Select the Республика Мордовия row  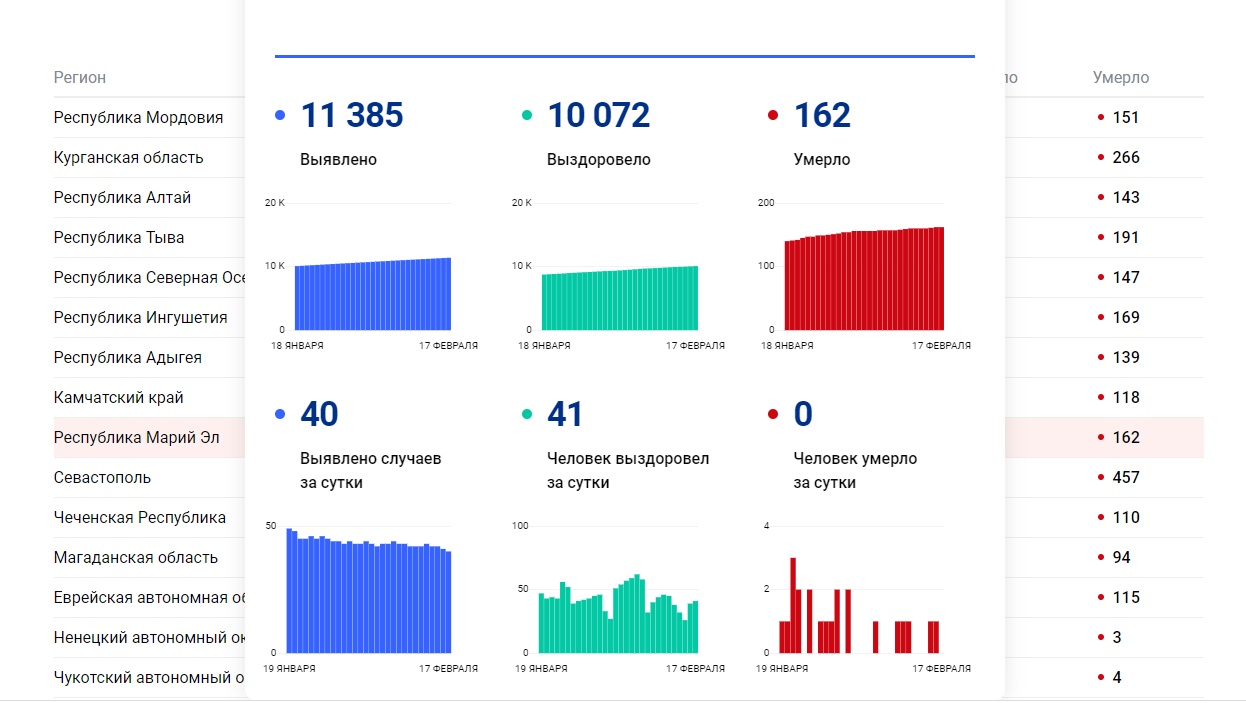[x=138, y=117]
